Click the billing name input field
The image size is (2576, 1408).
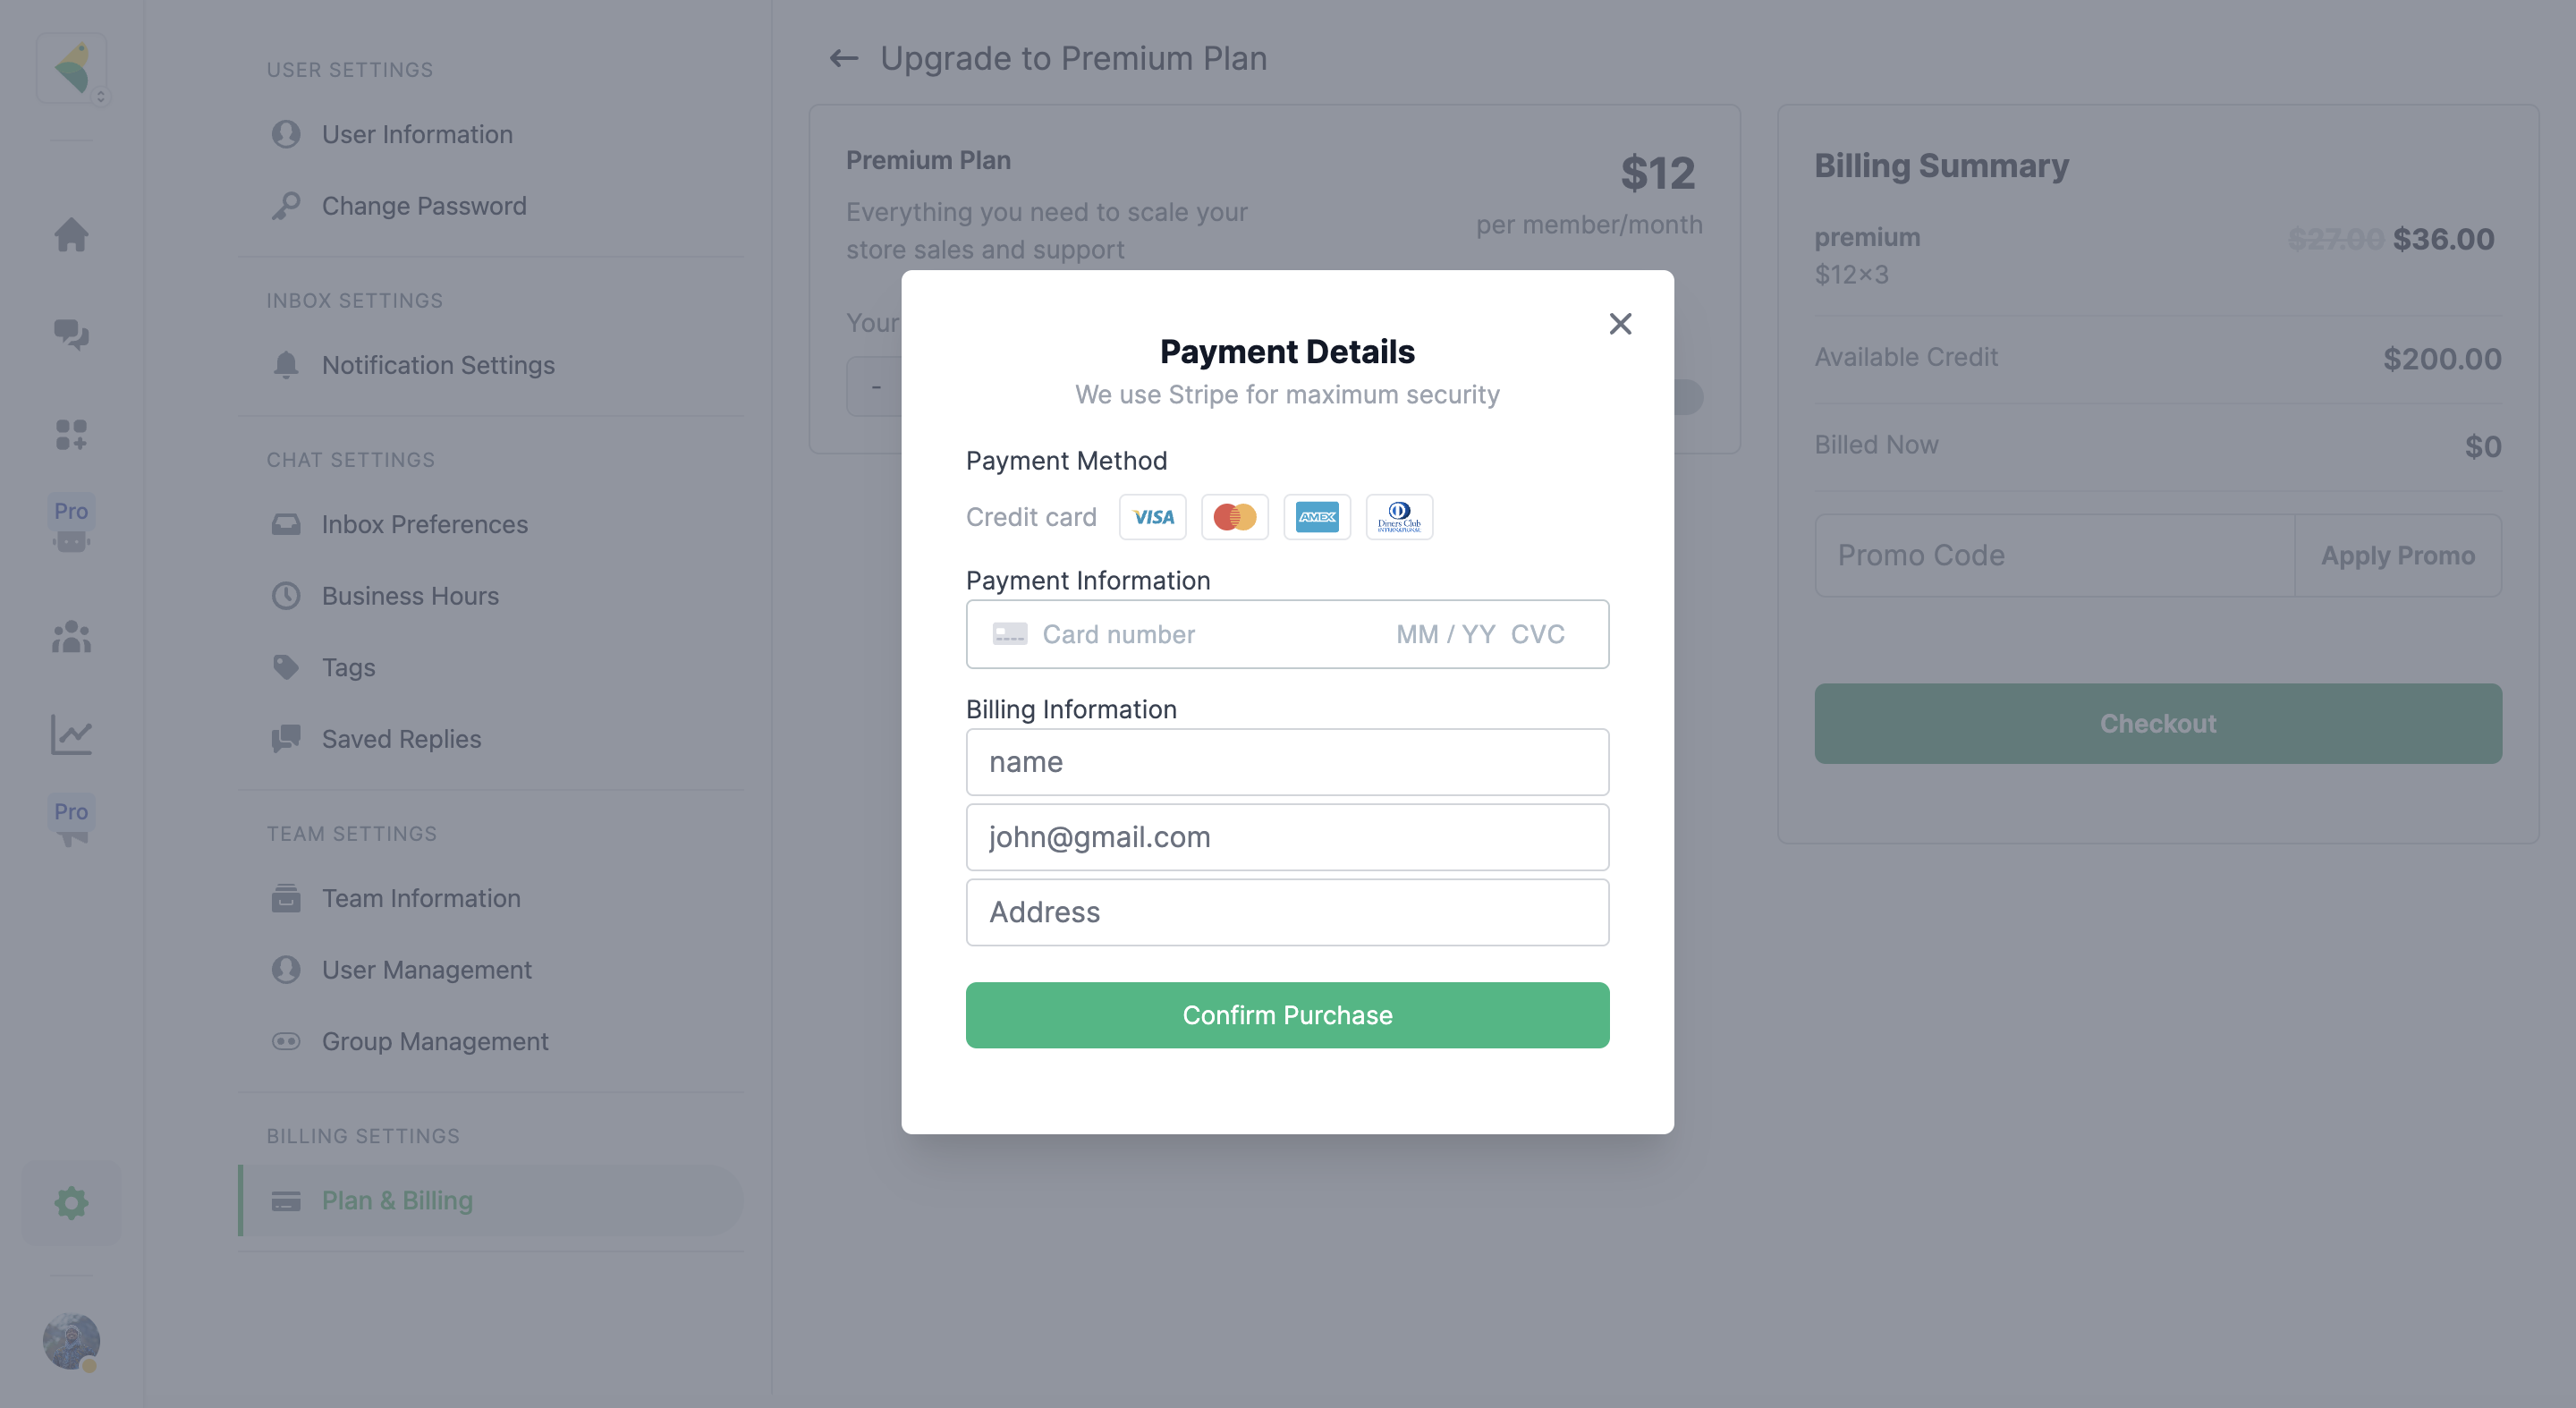click(1287, 762)
